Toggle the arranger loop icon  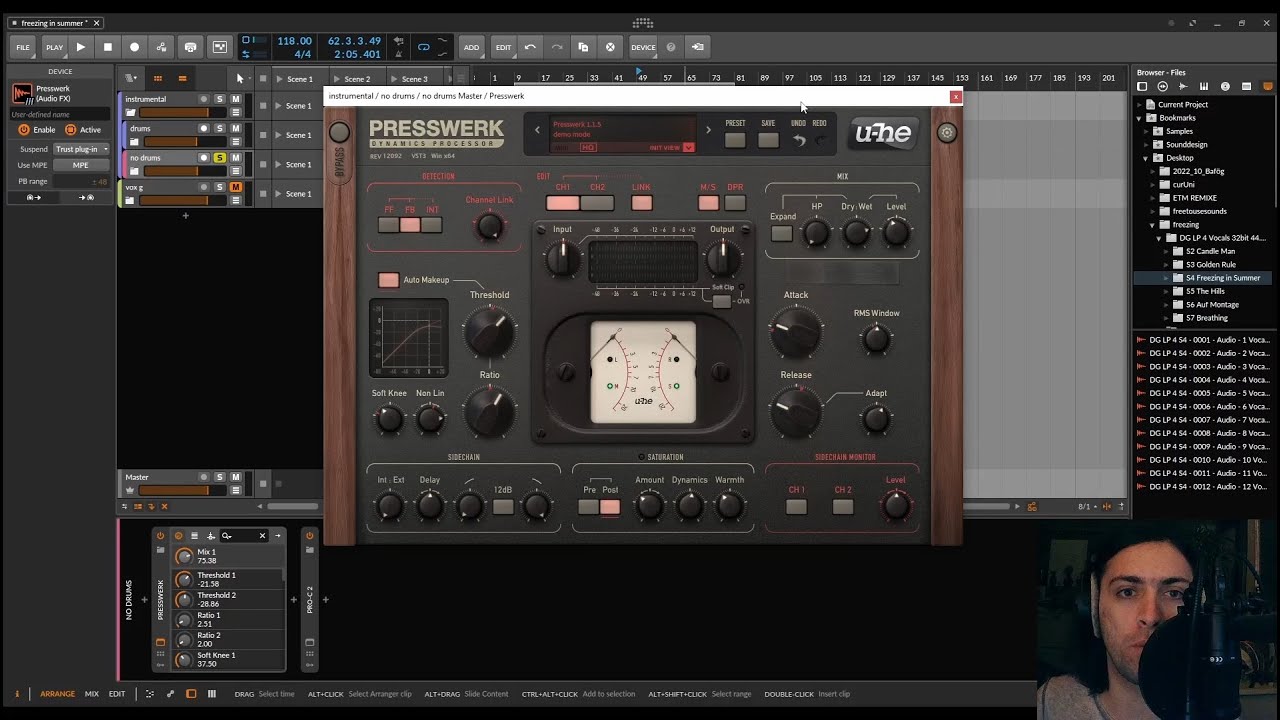tap(423, 47)
